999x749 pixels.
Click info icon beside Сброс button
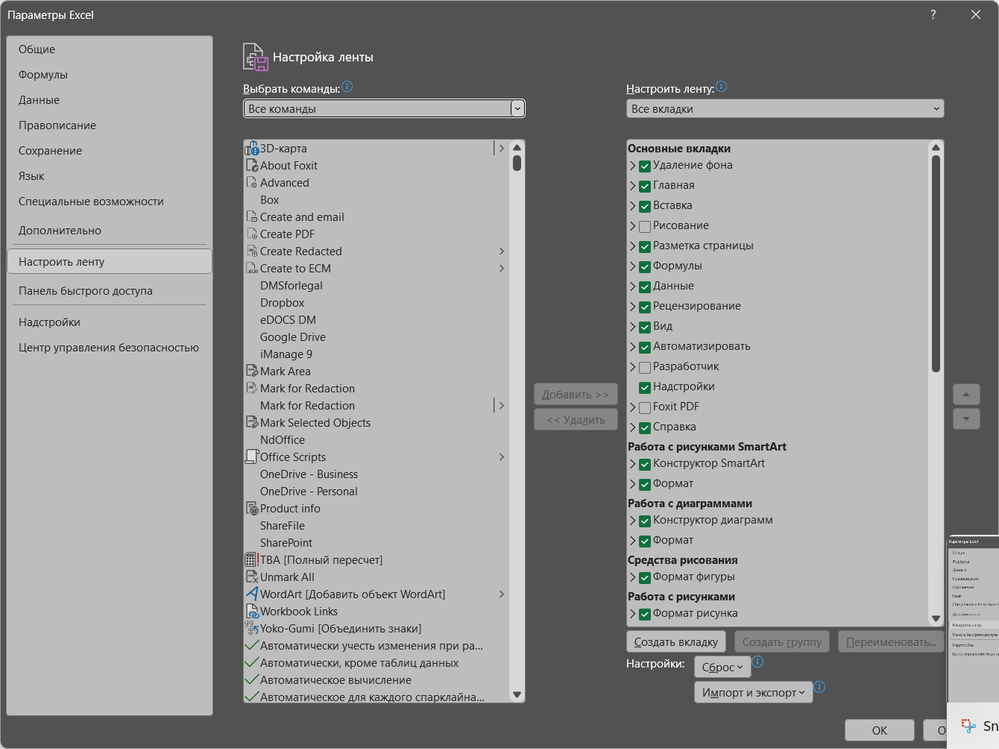pyautogui.click(x=758, y=662)
